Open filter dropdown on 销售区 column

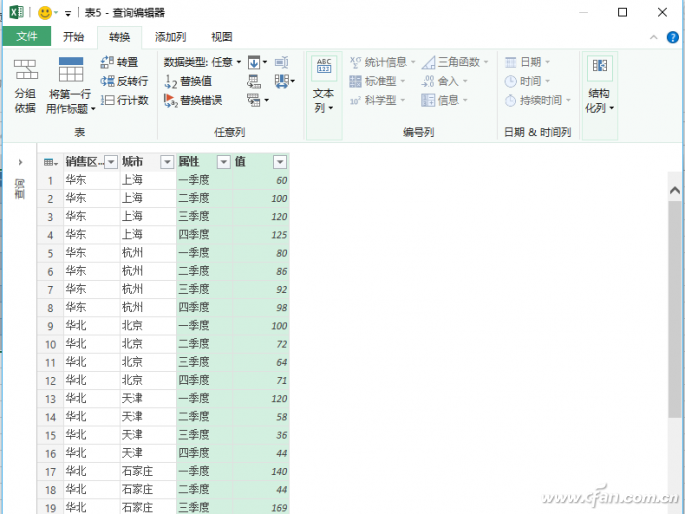pos(111,162)
